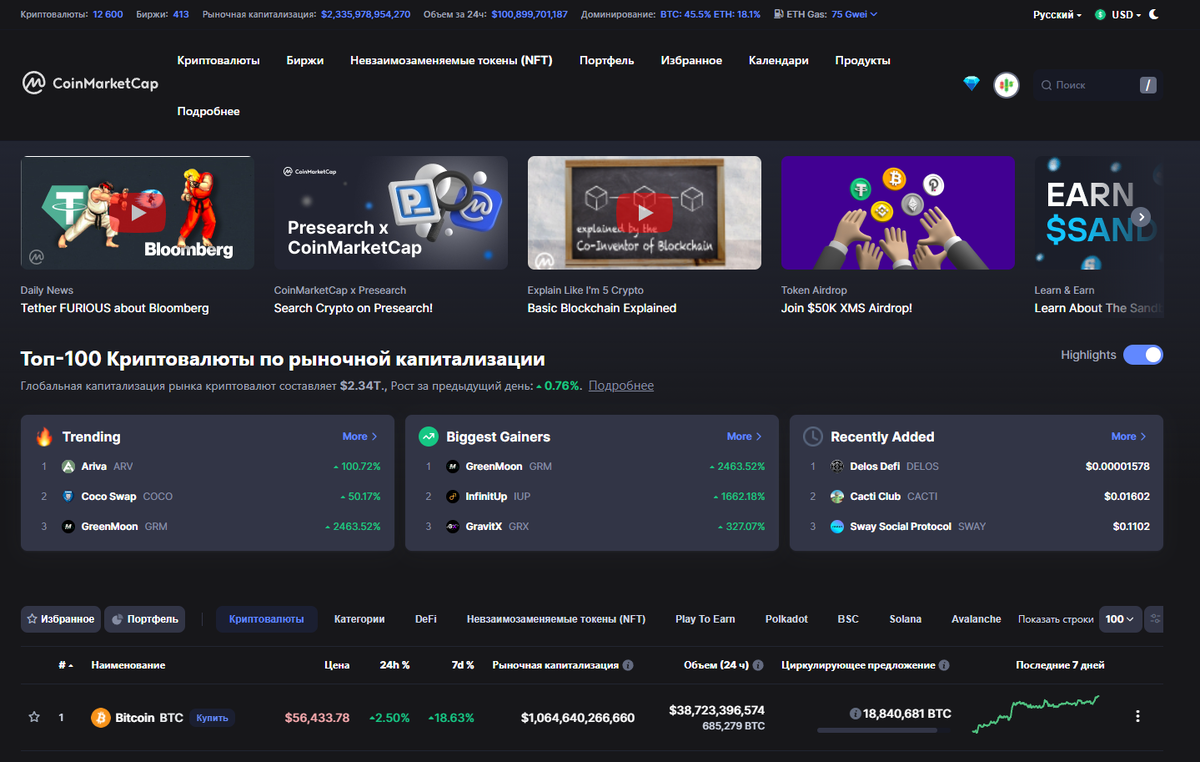Open the Биржи menu
Screen dimensions: 1200x762
click(305, 61)
